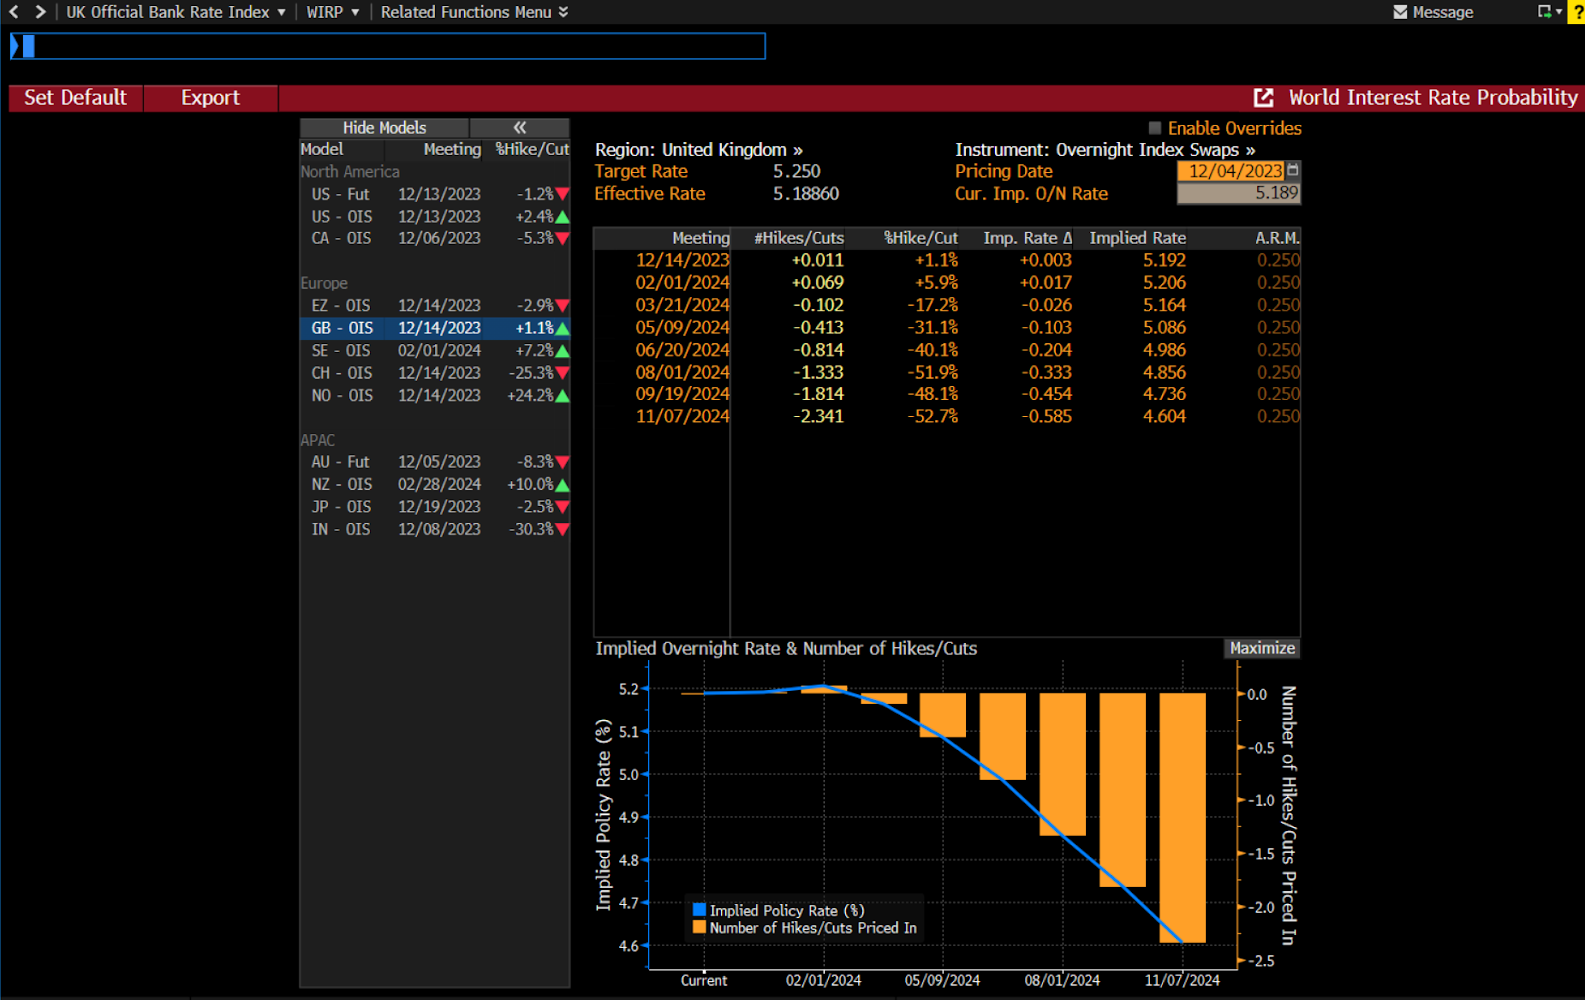Collapse models panel with double chevron
Image resolution: width=1585 pixels, height=1000 pixels.
(519, 128)
